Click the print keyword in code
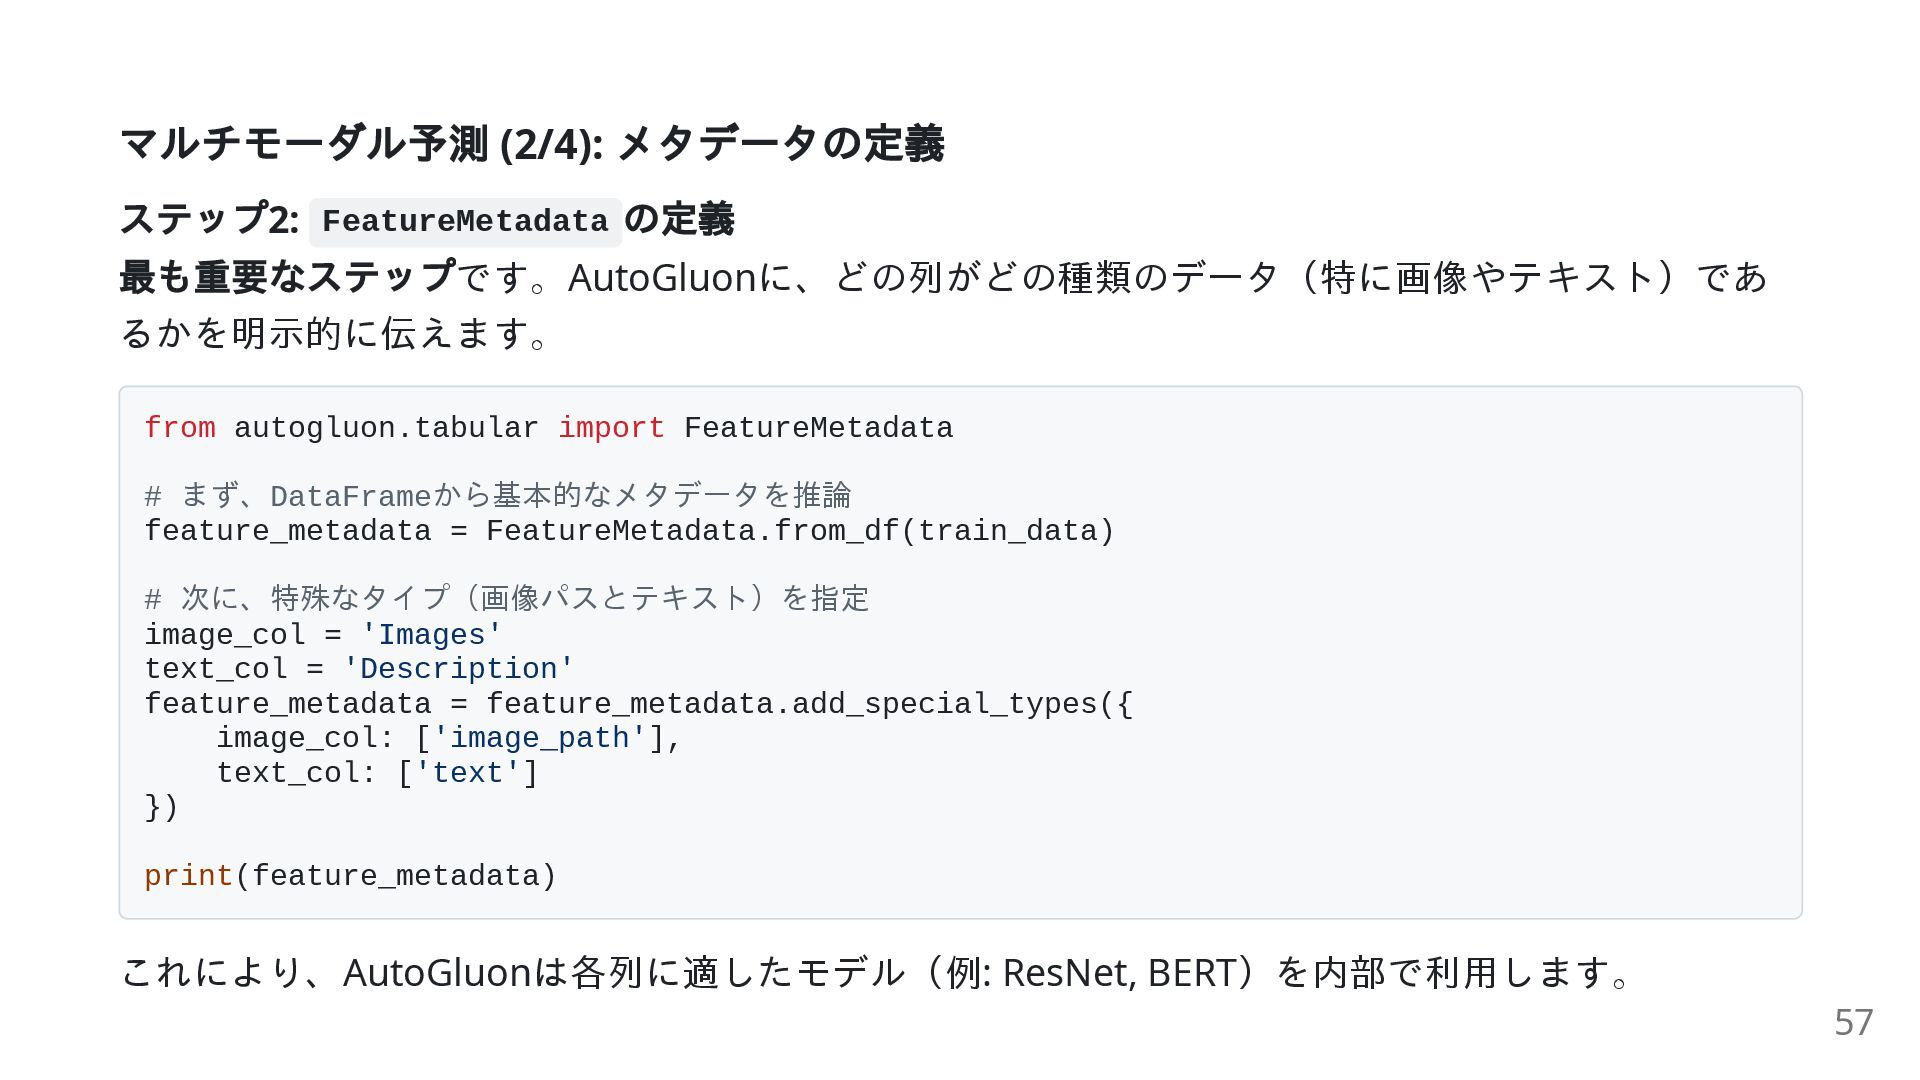The width and height of the screenshot is (1920, 1080). (188, 876)
